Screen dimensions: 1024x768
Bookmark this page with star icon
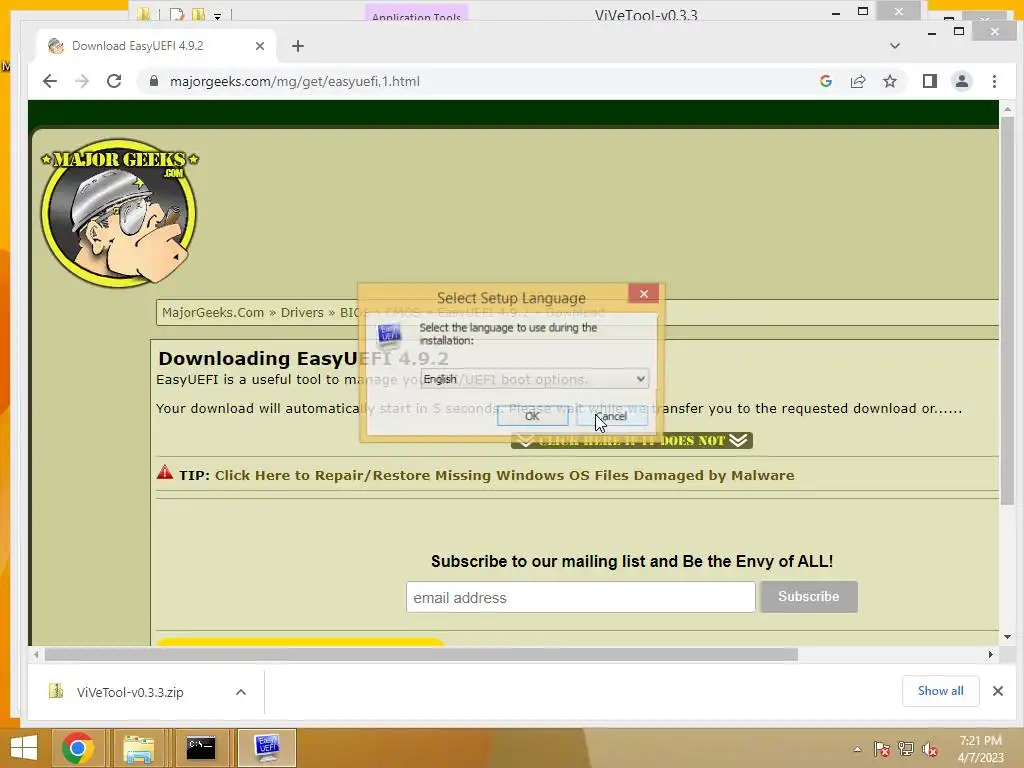(889, 81)
